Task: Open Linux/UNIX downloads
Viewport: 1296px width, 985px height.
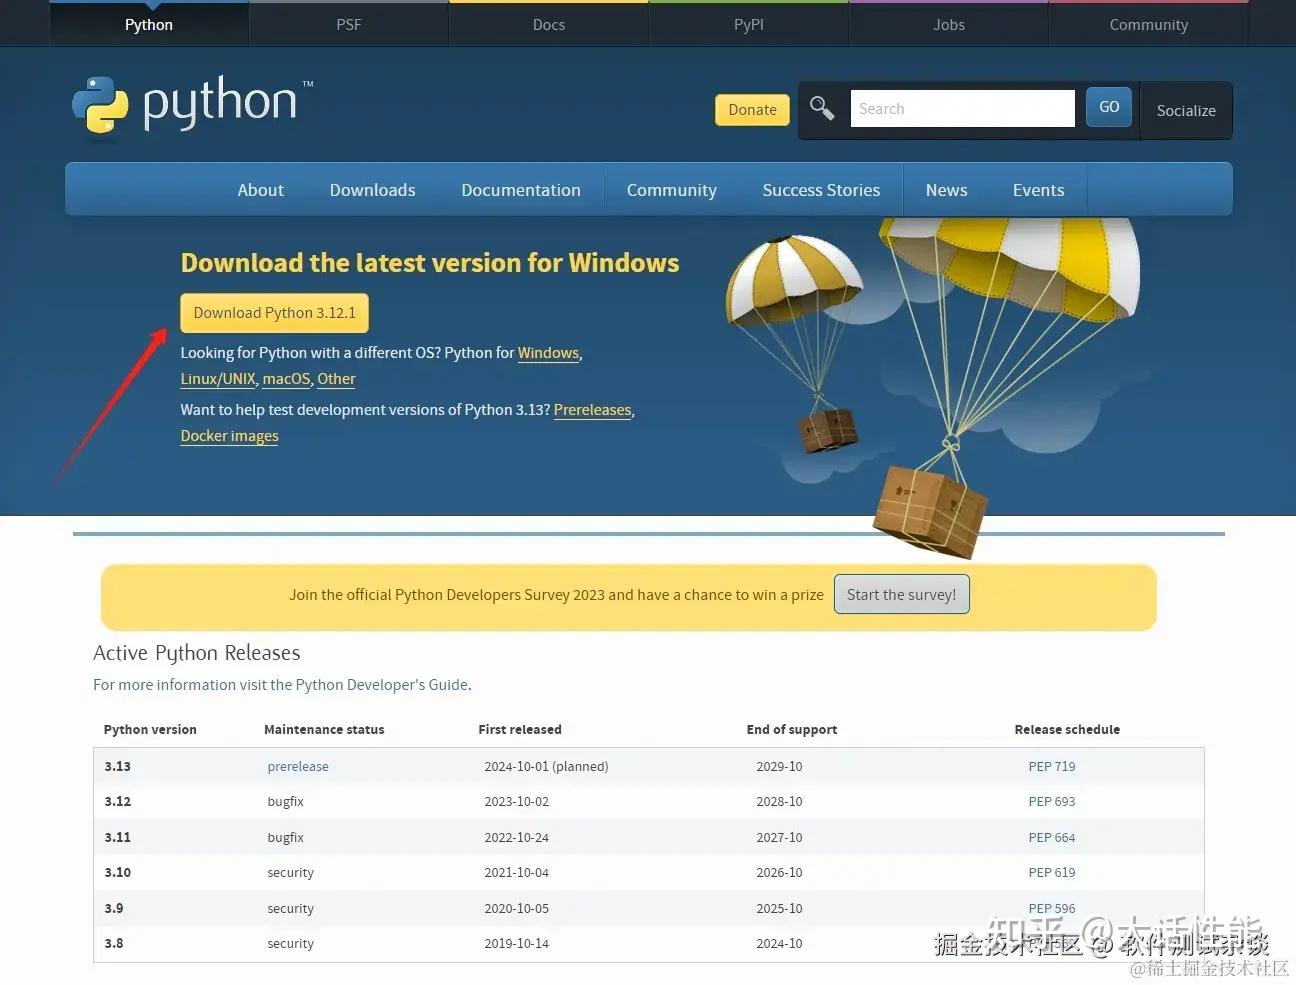Action: pyautogui.click(x=217, y=378)
